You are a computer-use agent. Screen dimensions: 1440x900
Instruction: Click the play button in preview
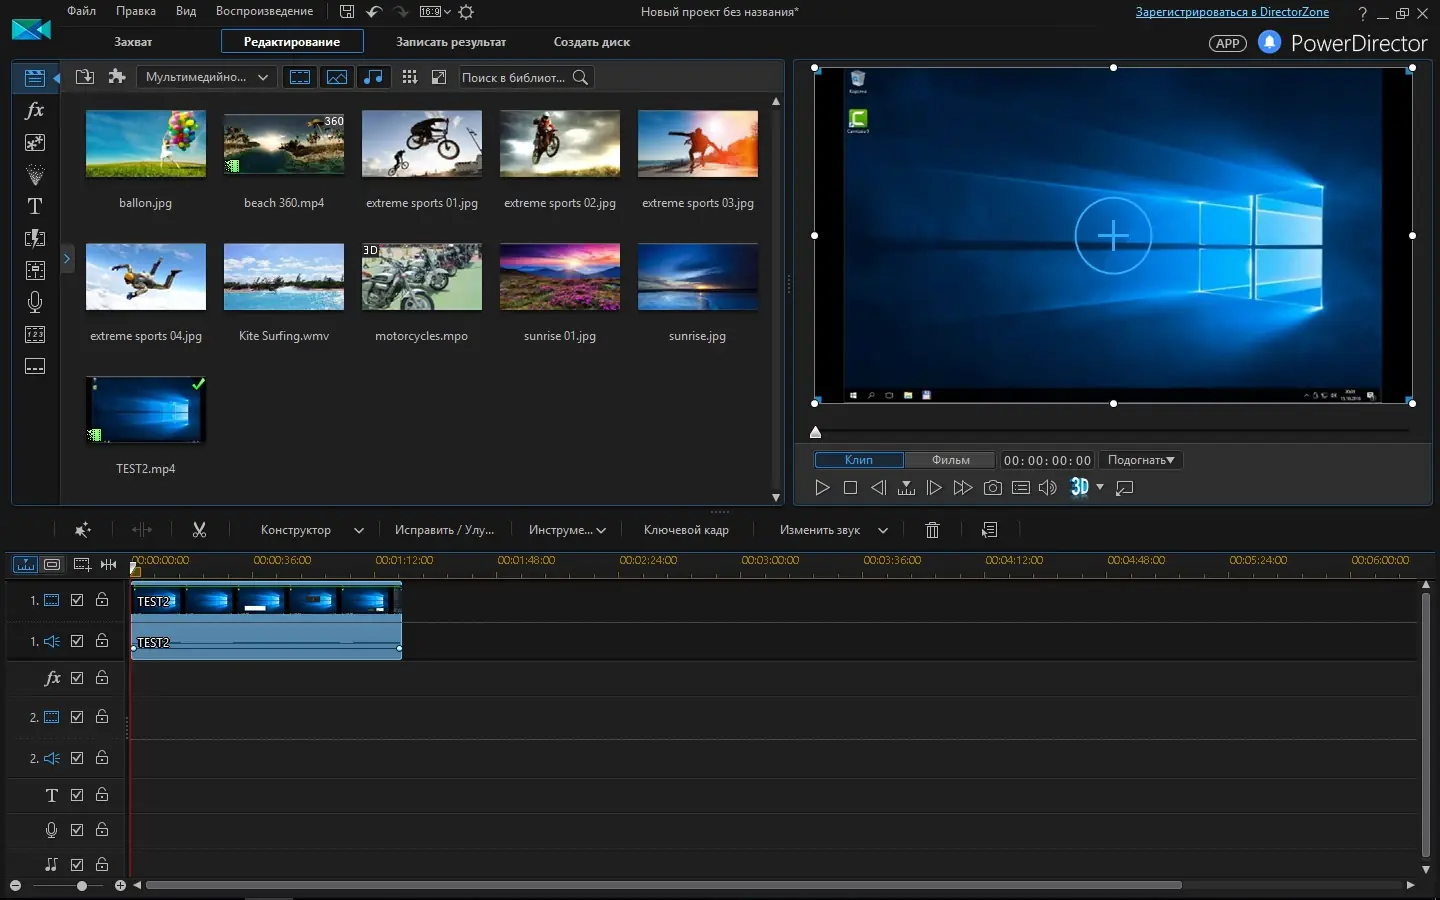[822, 488]
